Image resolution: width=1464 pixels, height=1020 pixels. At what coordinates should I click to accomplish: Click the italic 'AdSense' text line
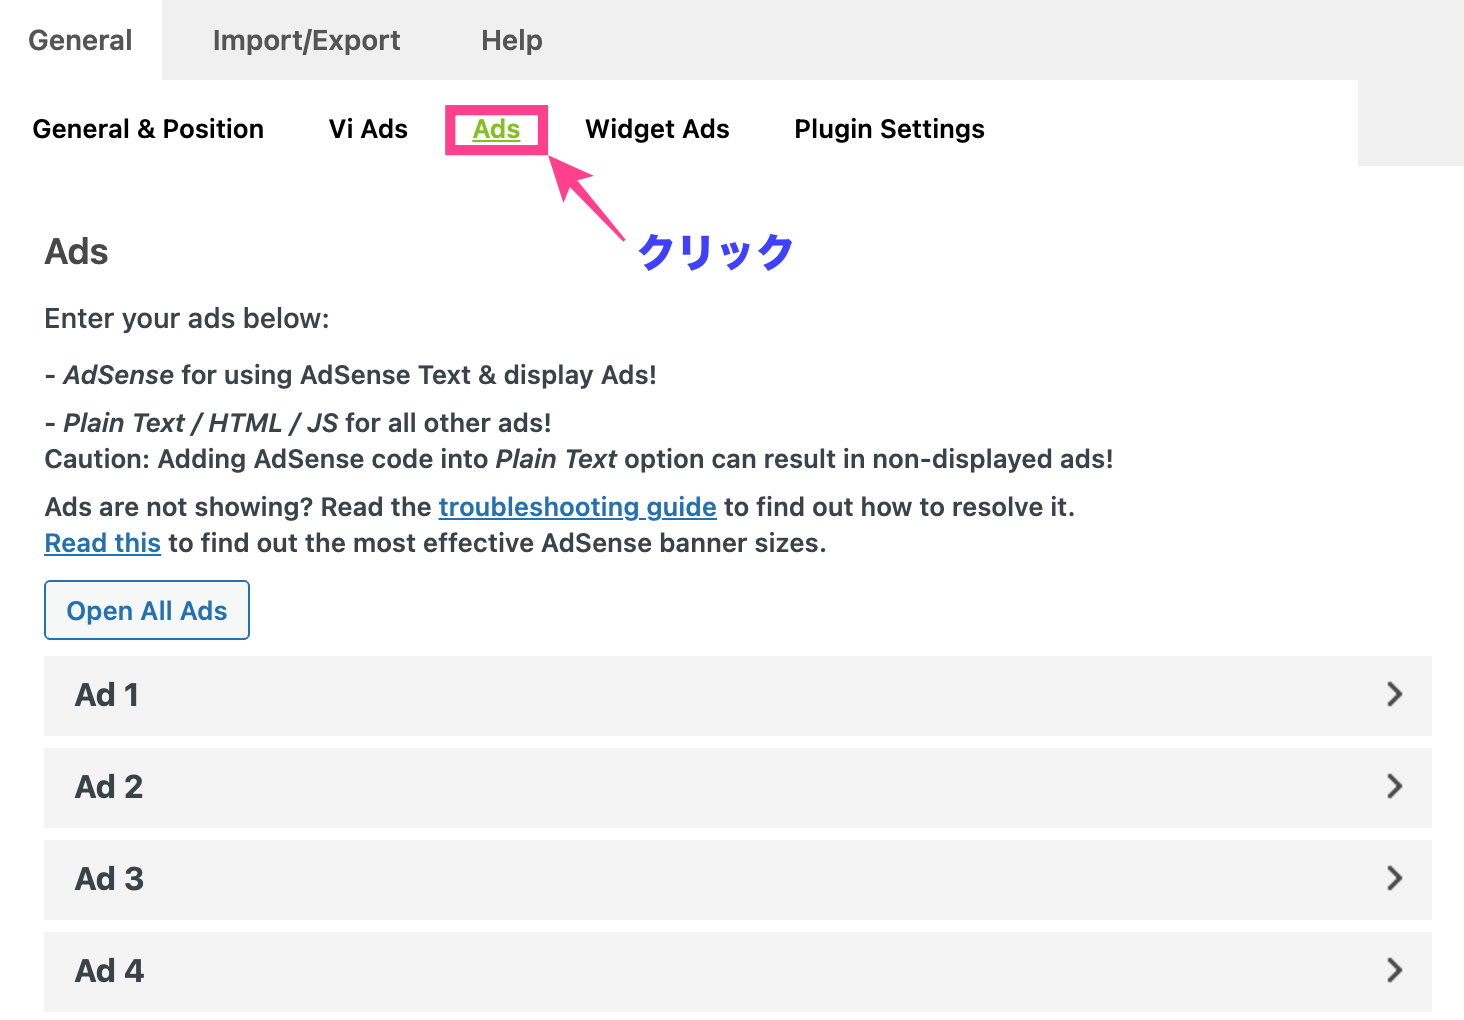tap(351, 375)
